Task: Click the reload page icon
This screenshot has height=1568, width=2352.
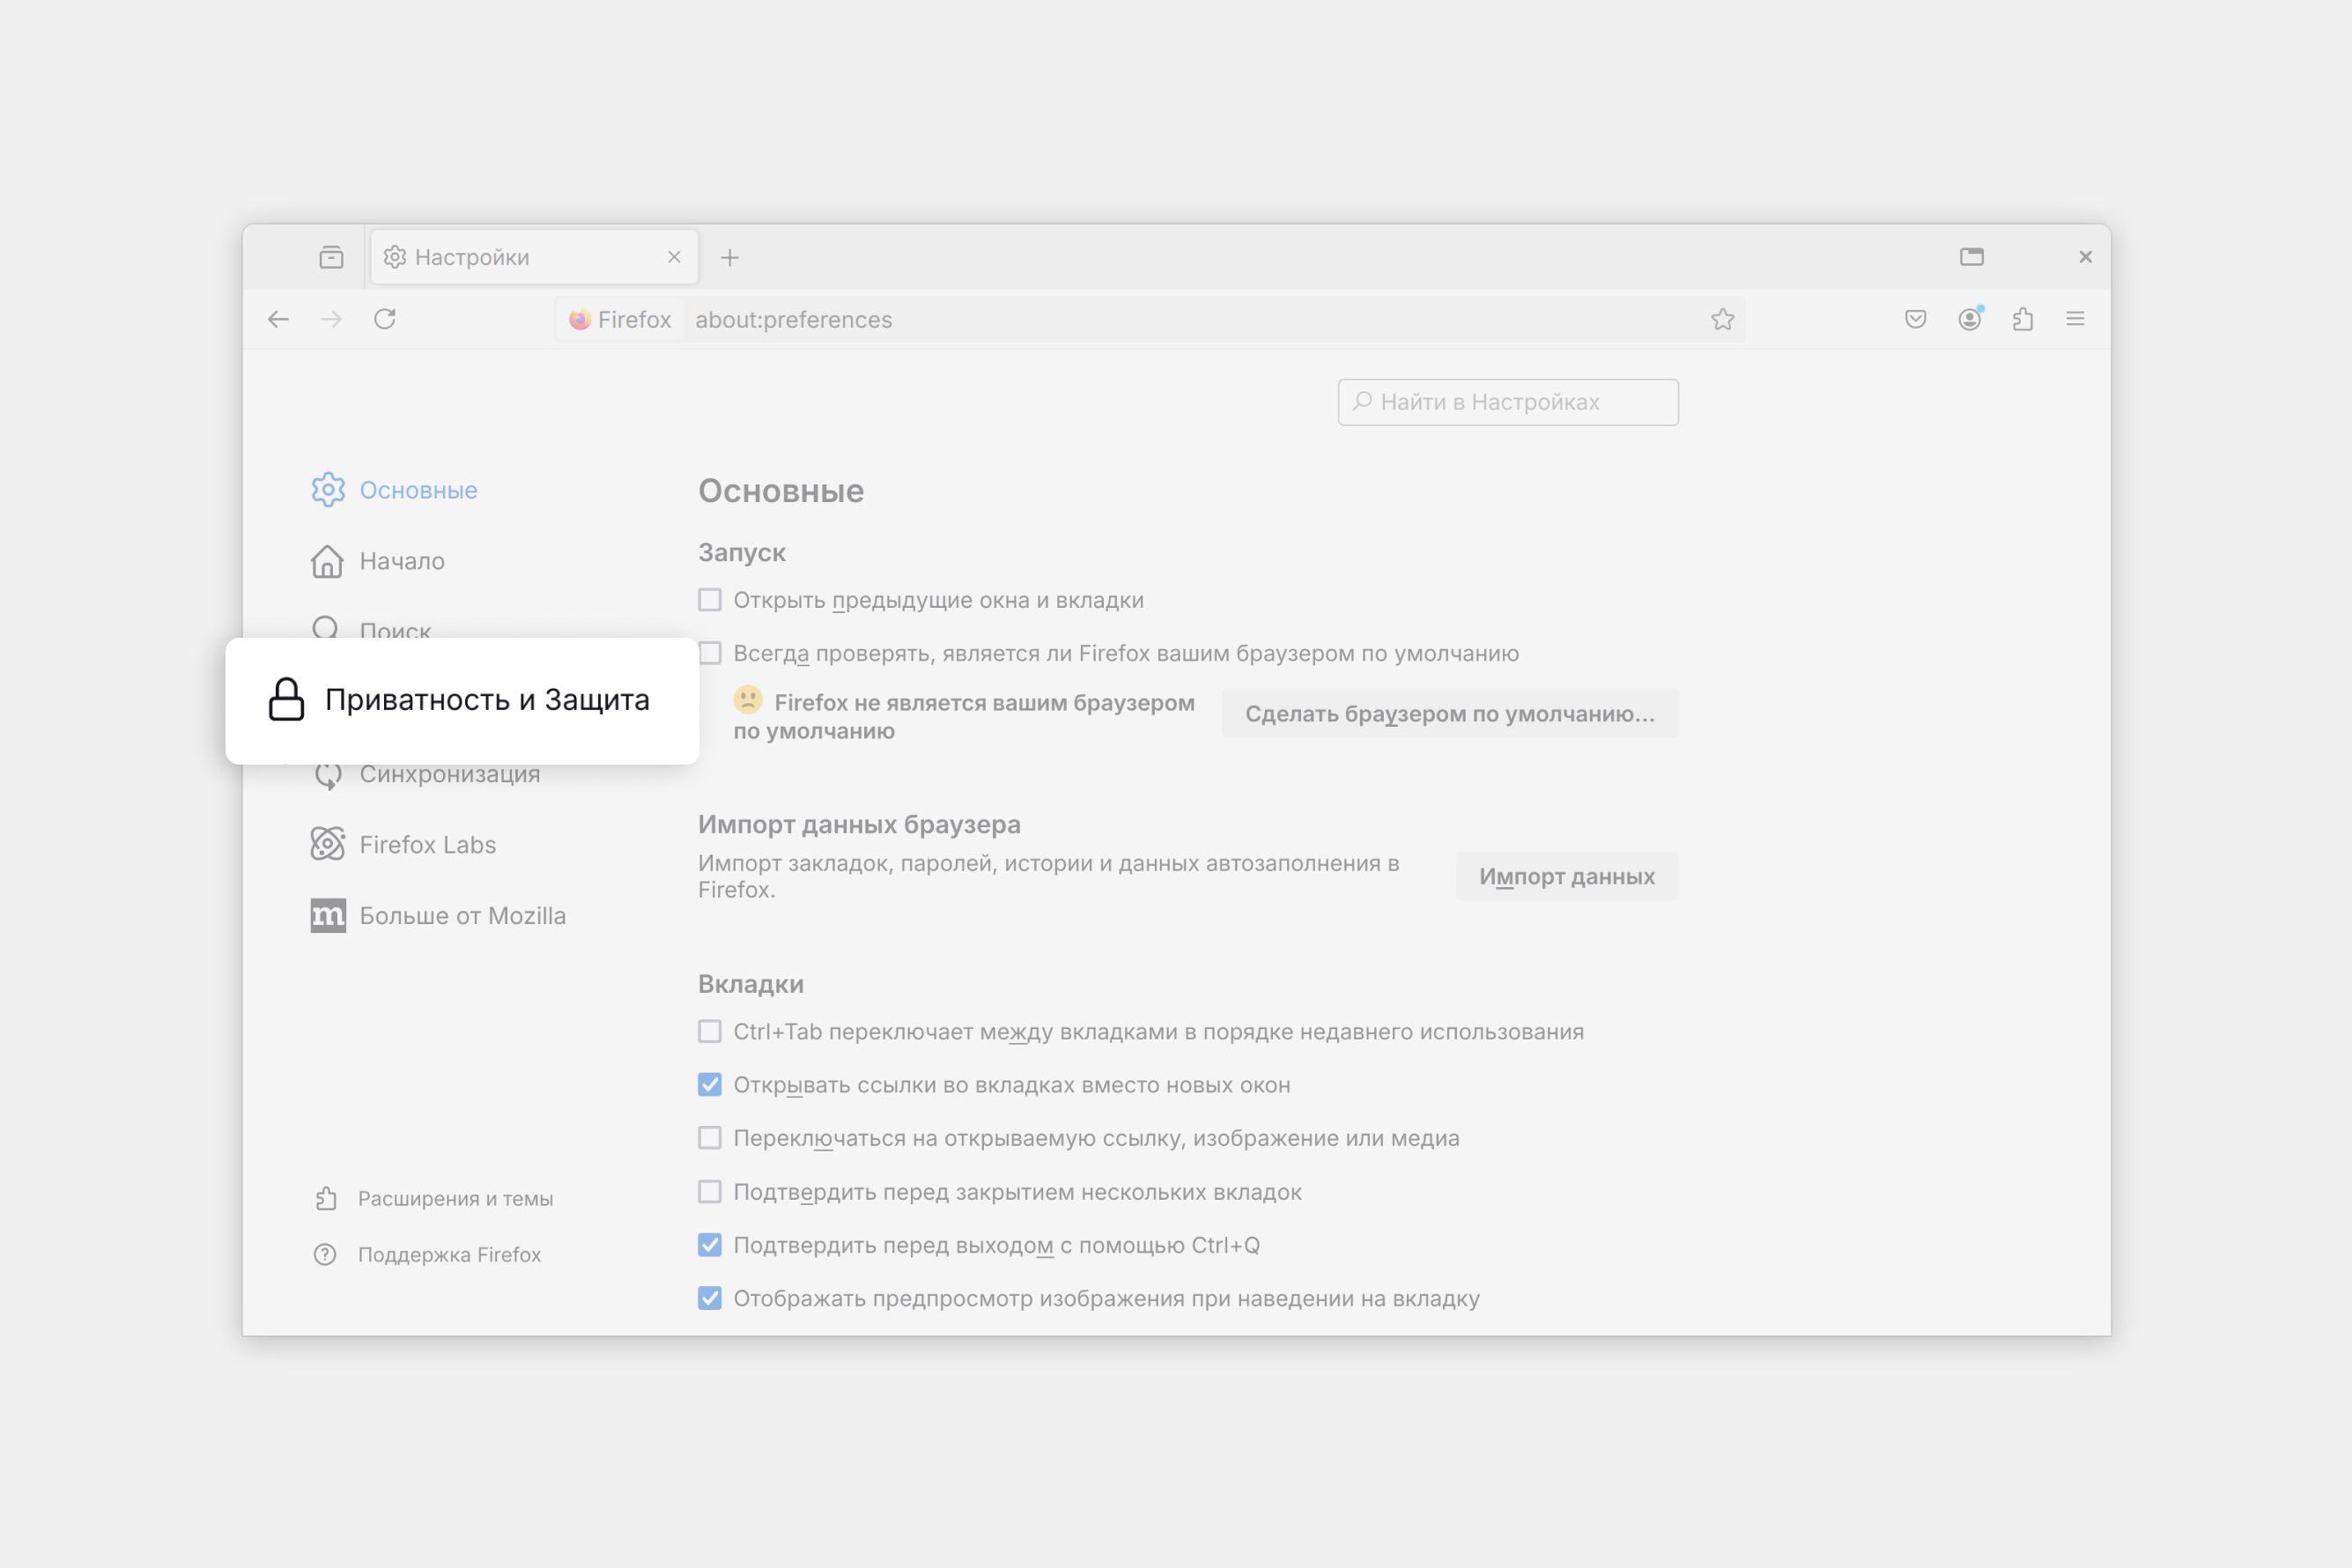Action: (385, 319)
